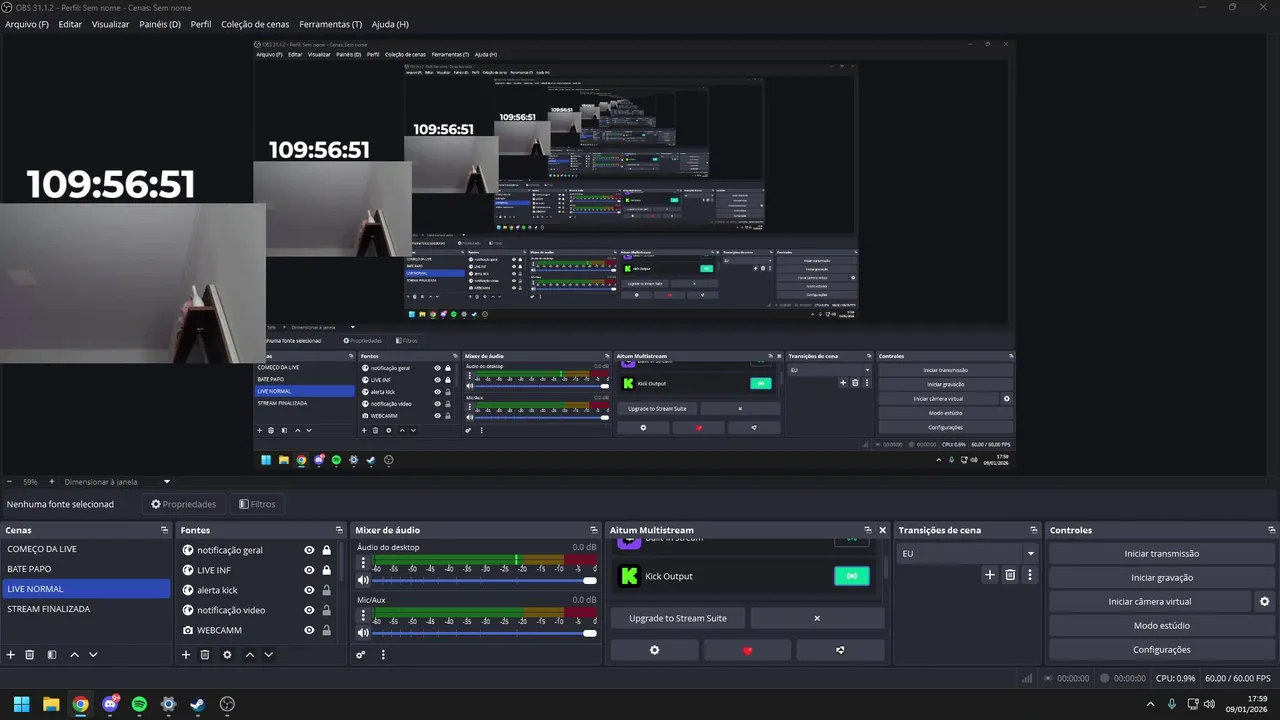Toggle Kick Output stream button
This screenshot has width=1280, height=720.
[852, 576]
